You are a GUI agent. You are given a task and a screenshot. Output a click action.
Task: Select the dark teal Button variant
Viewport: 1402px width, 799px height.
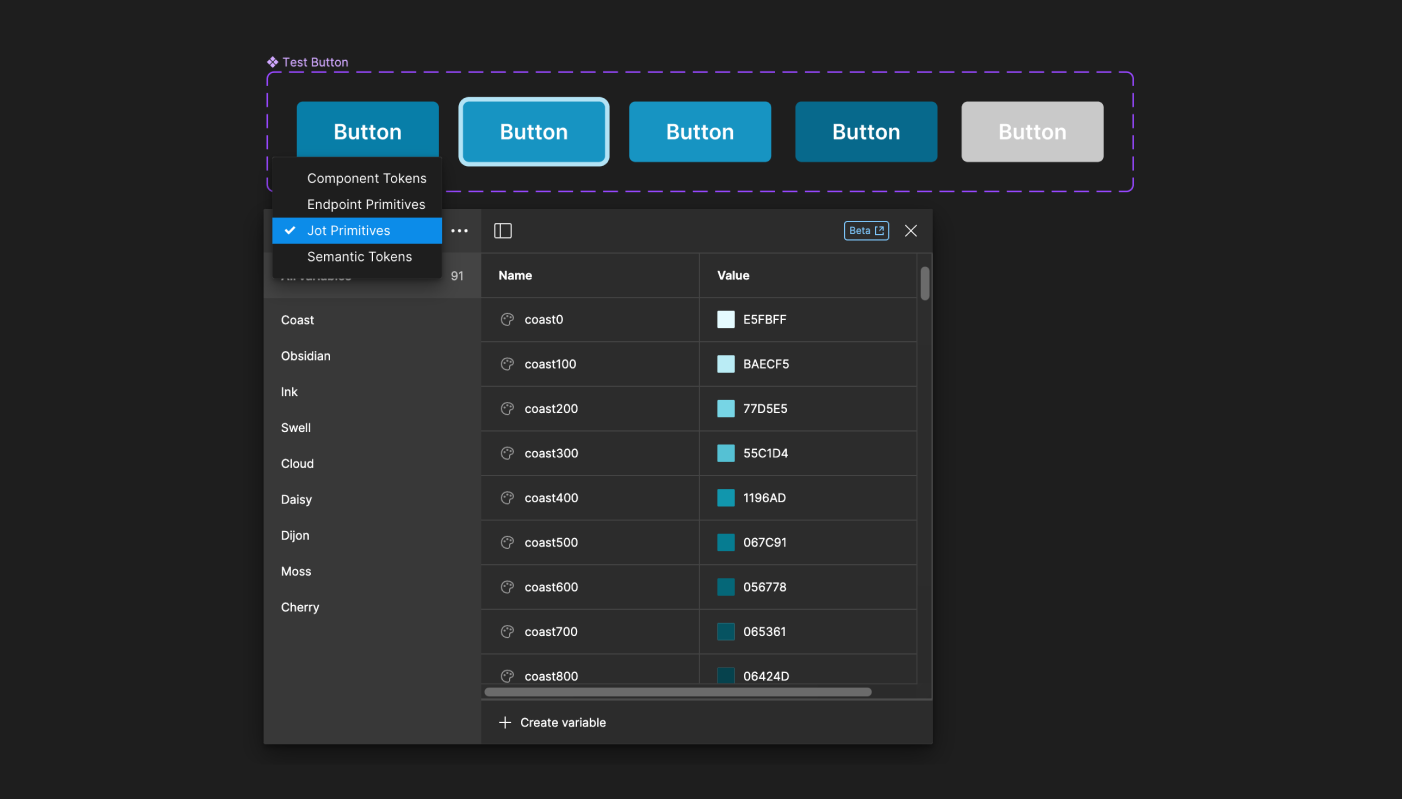(866, 132)
